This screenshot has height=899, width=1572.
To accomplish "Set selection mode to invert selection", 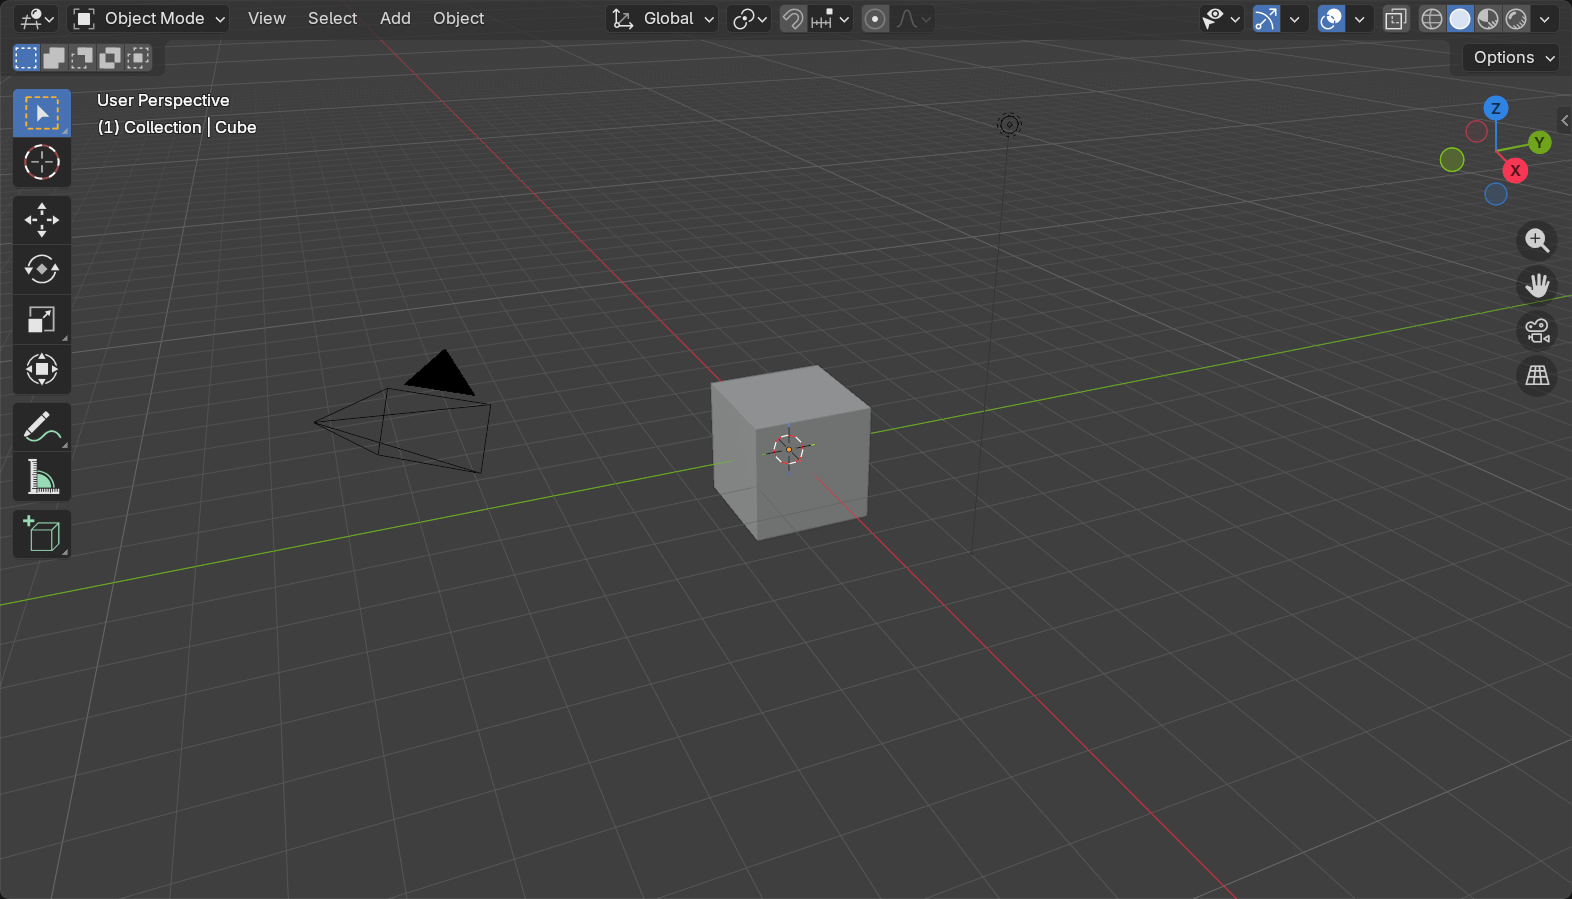I will tap(110, 58).
